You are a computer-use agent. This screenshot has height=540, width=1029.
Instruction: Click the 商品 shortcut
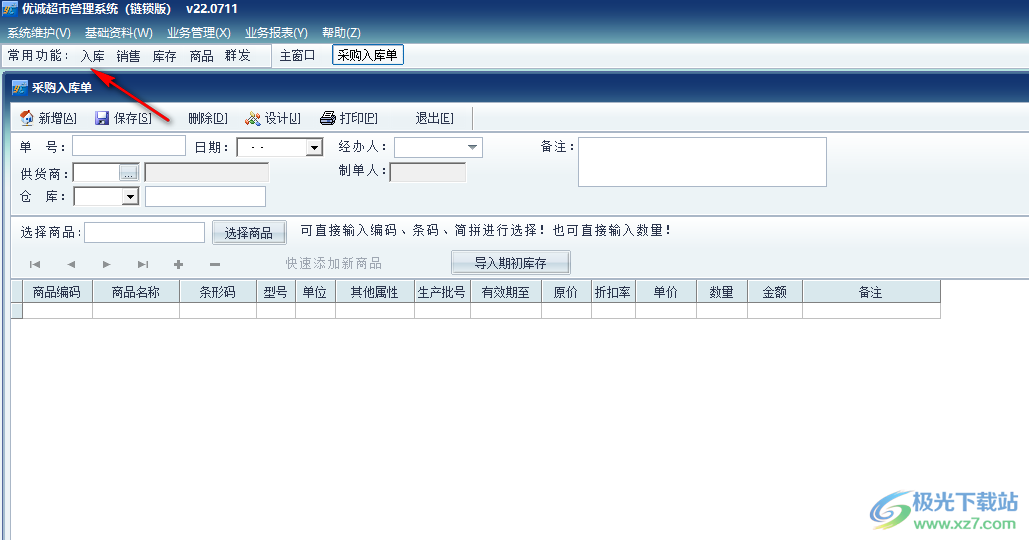click(x=201, y=56)
